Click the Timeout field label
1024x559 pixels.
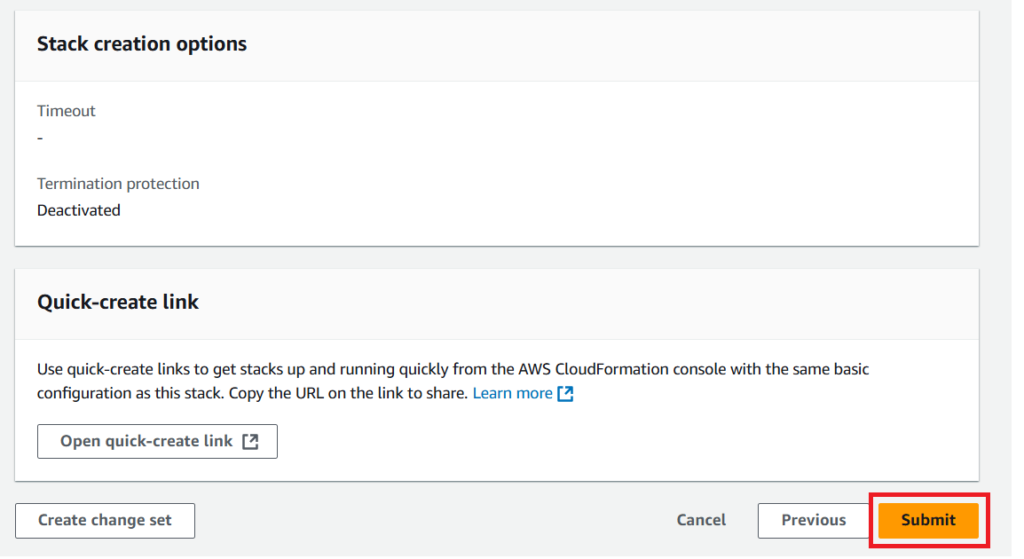point(66,111)
